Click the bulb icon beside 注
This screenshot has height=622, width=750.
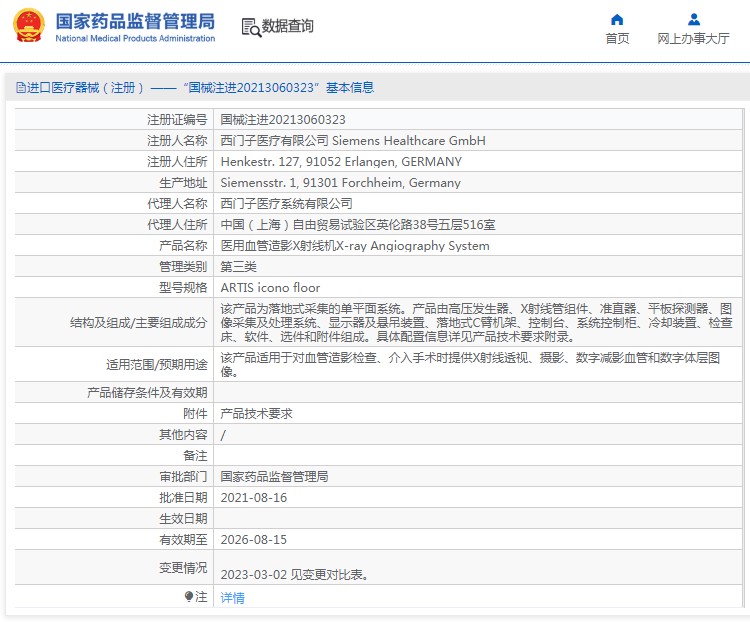tap(188, 597)
